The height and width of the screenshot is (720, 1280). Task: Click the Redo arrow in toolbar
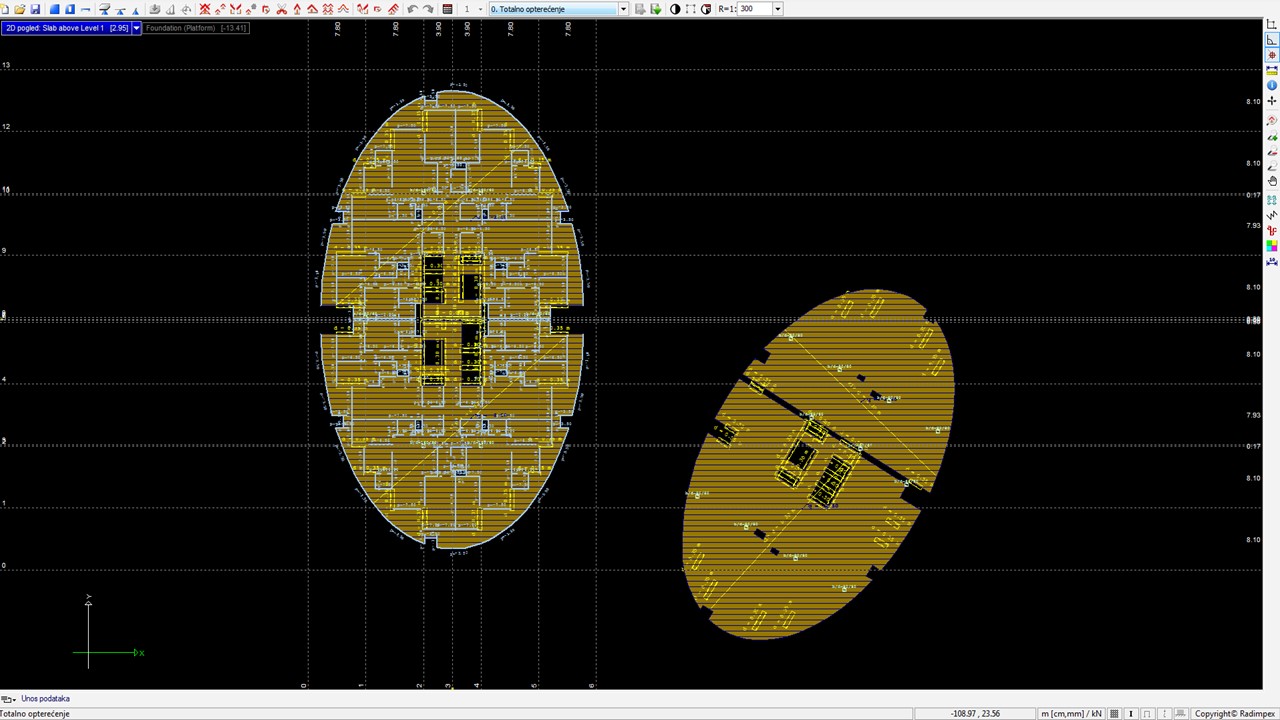428,9
